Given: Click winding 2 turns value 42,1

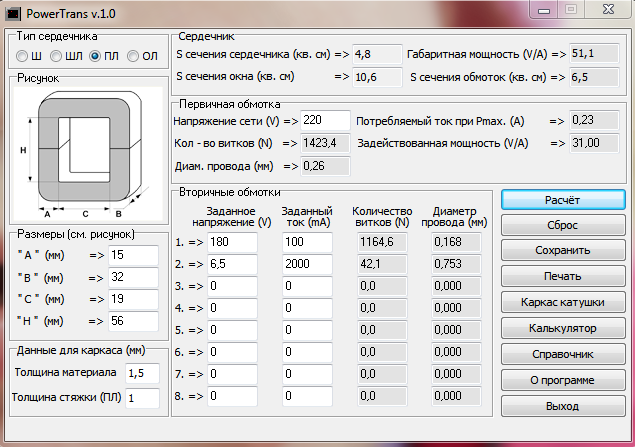Looking at the screenshot, I should point(382,264).
